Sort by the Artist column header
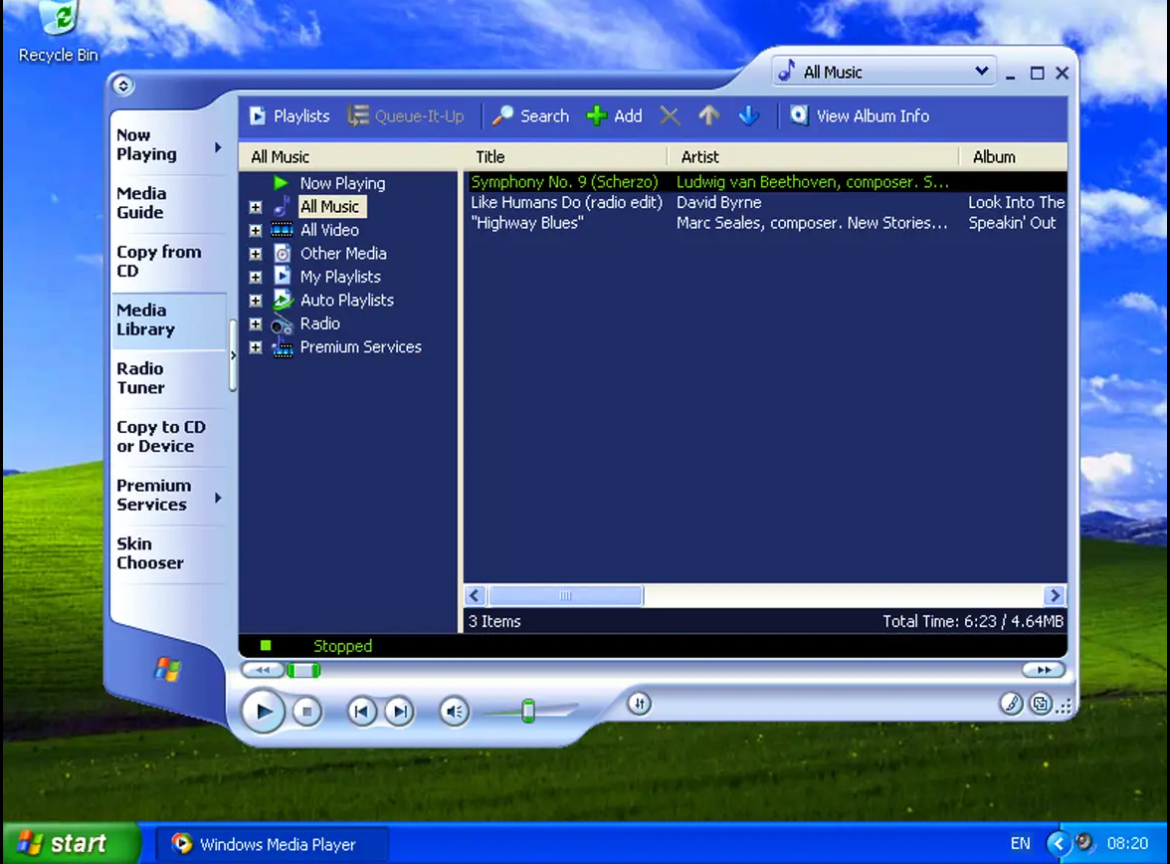This screenshot has height=864, width=1170. (x=813, y=157)
